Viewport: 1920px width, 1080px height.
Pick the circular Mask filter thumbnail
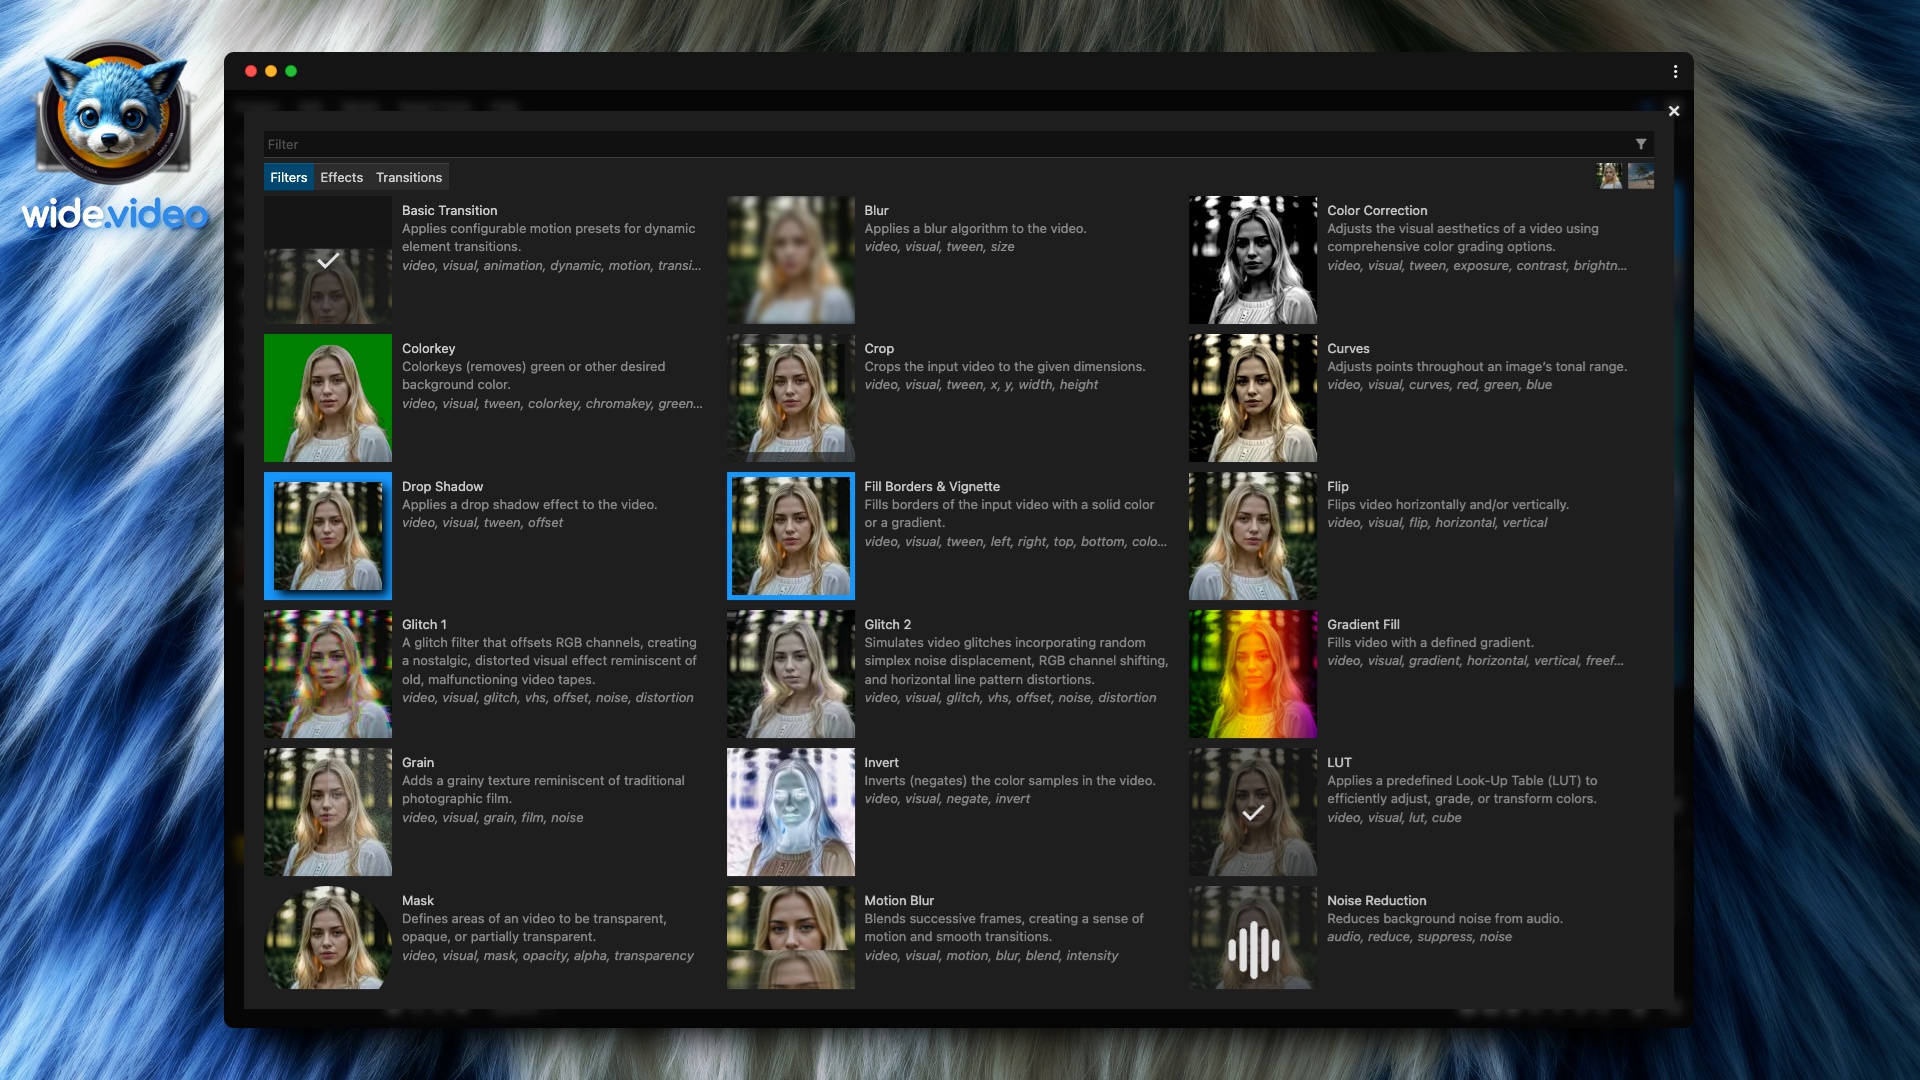(328, 938)
